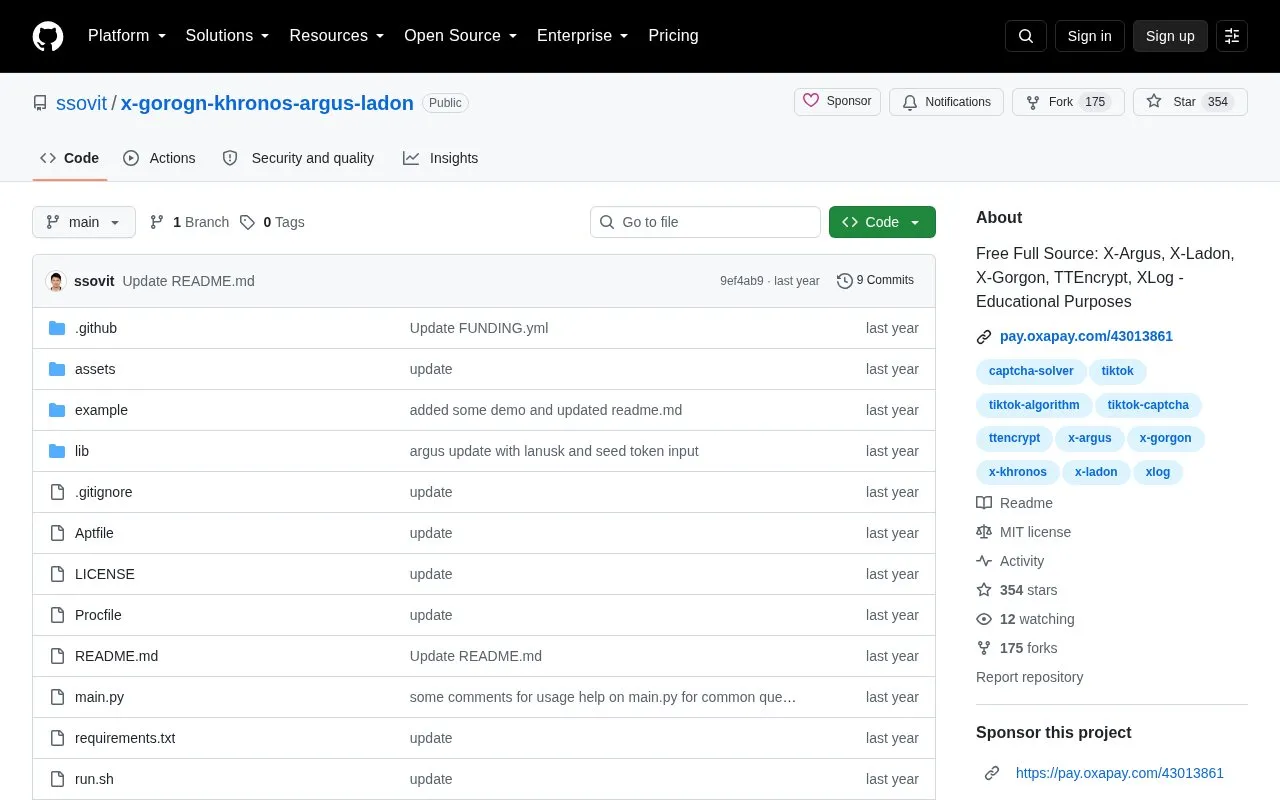
Task: Open ssovit's avatar in the commit bar
Action: pos(56,281)
